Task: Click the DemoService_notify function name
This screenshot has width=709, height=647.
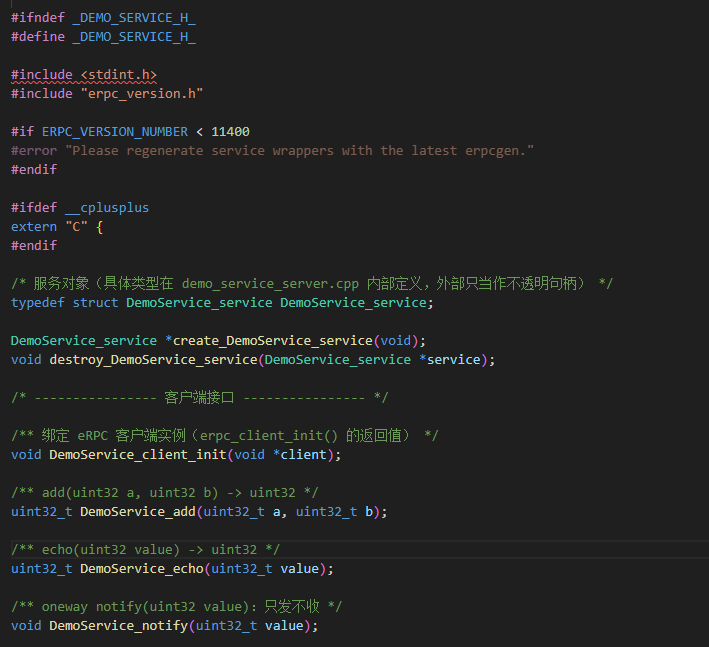Action: [x=118, y=625]
